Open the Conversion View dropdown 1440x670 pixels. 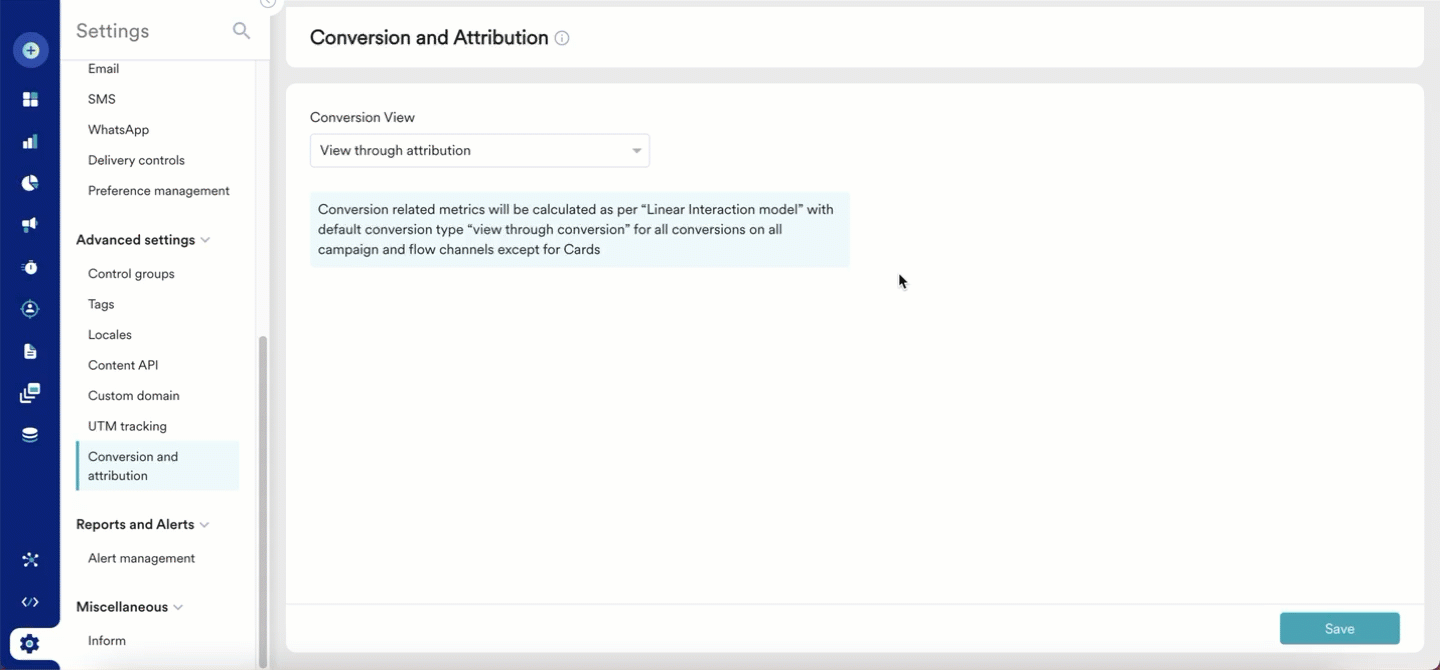pyautogui.click(x=479, y=151)
